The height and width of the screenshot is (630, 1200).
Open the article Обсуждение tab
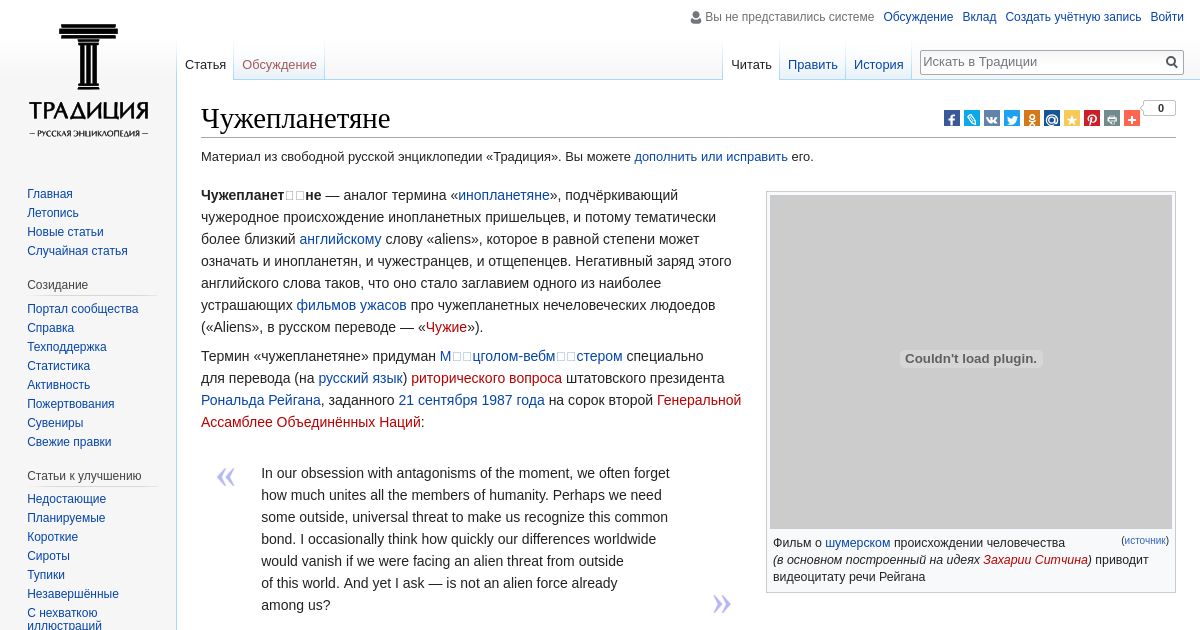279,64
